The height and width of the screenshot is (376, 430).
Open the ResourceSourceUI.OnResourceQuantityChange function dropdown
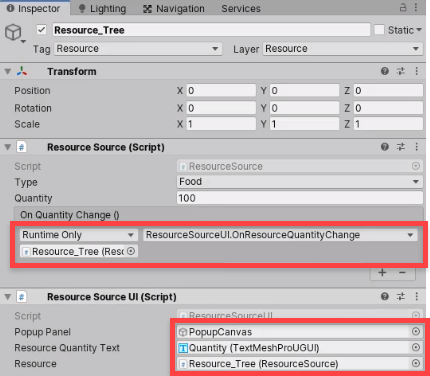tap(280, 235)
